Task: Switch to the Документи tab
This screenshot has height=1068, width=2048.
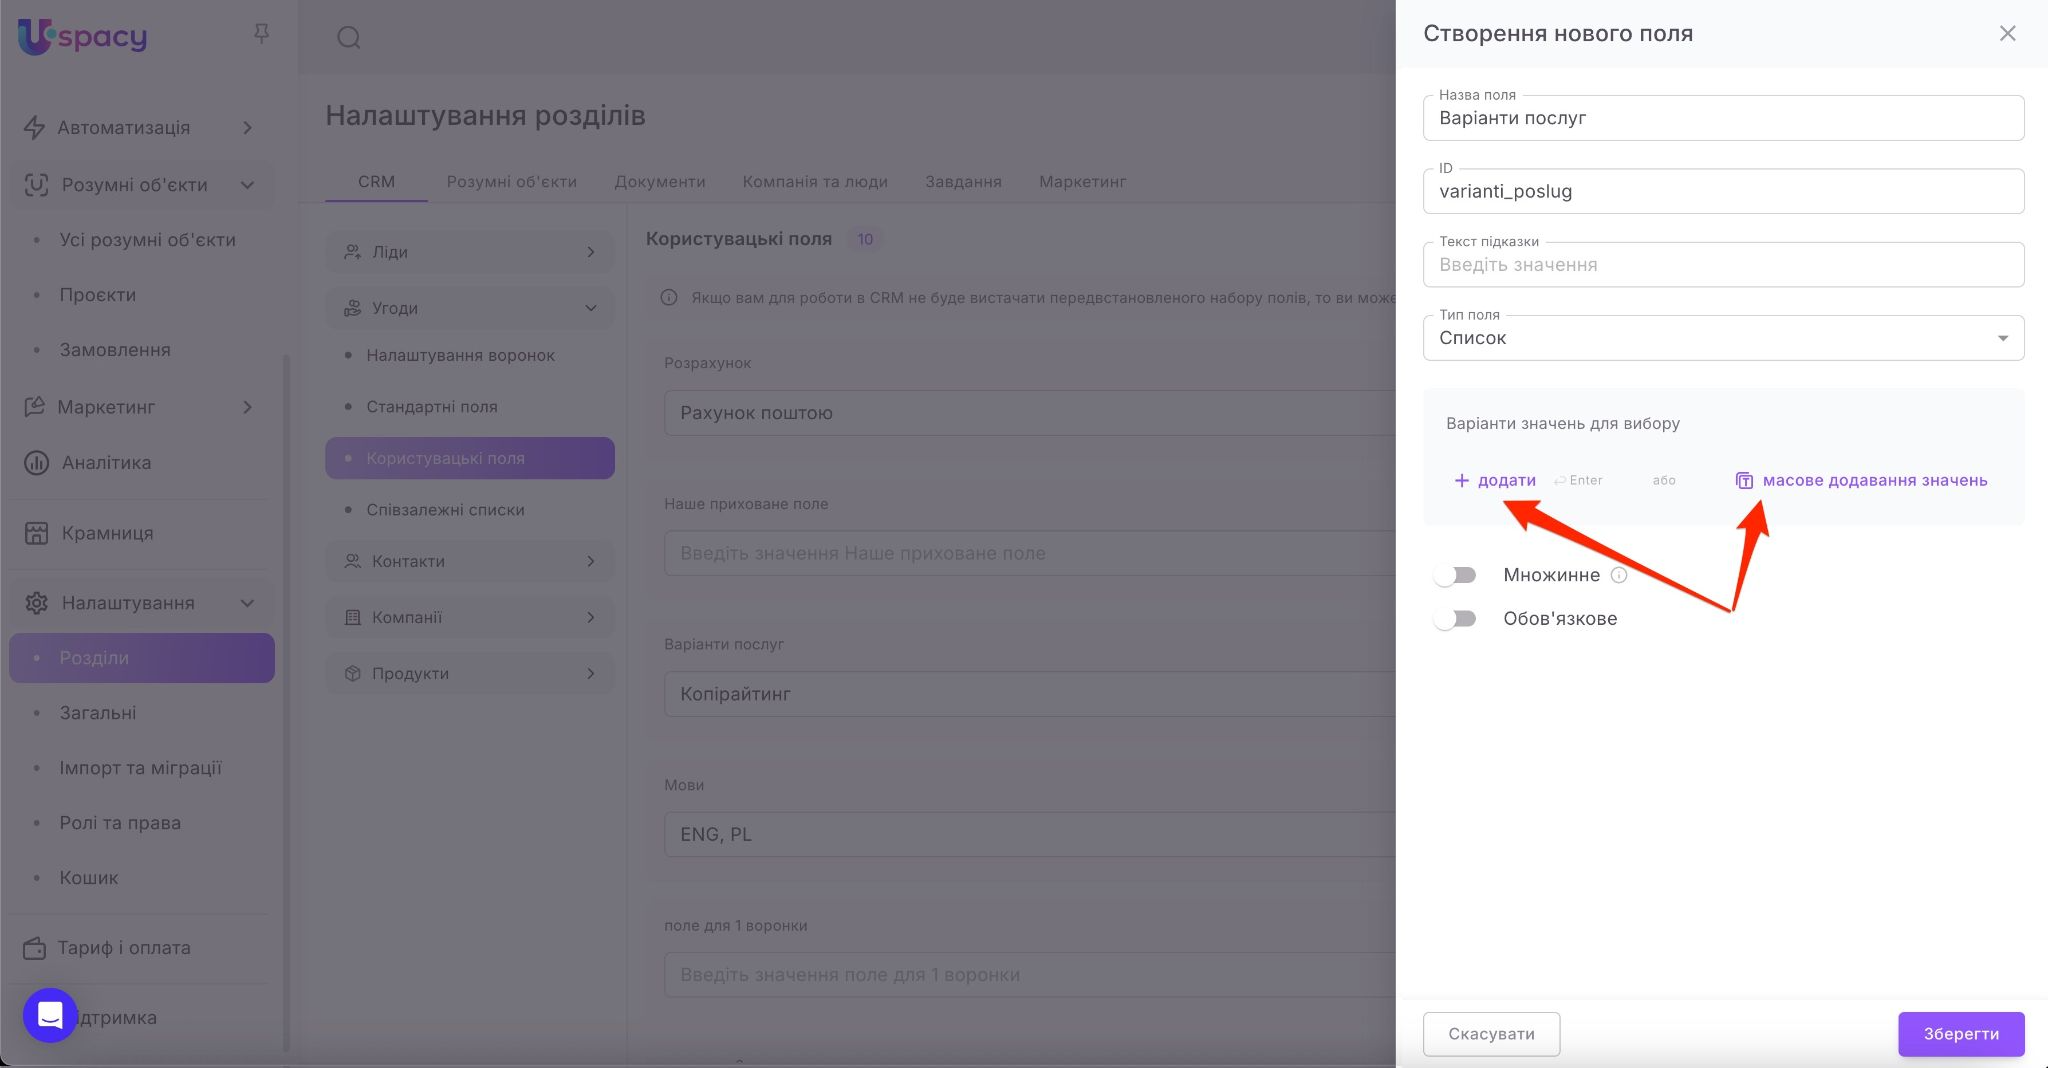Action: click(659, 182)
